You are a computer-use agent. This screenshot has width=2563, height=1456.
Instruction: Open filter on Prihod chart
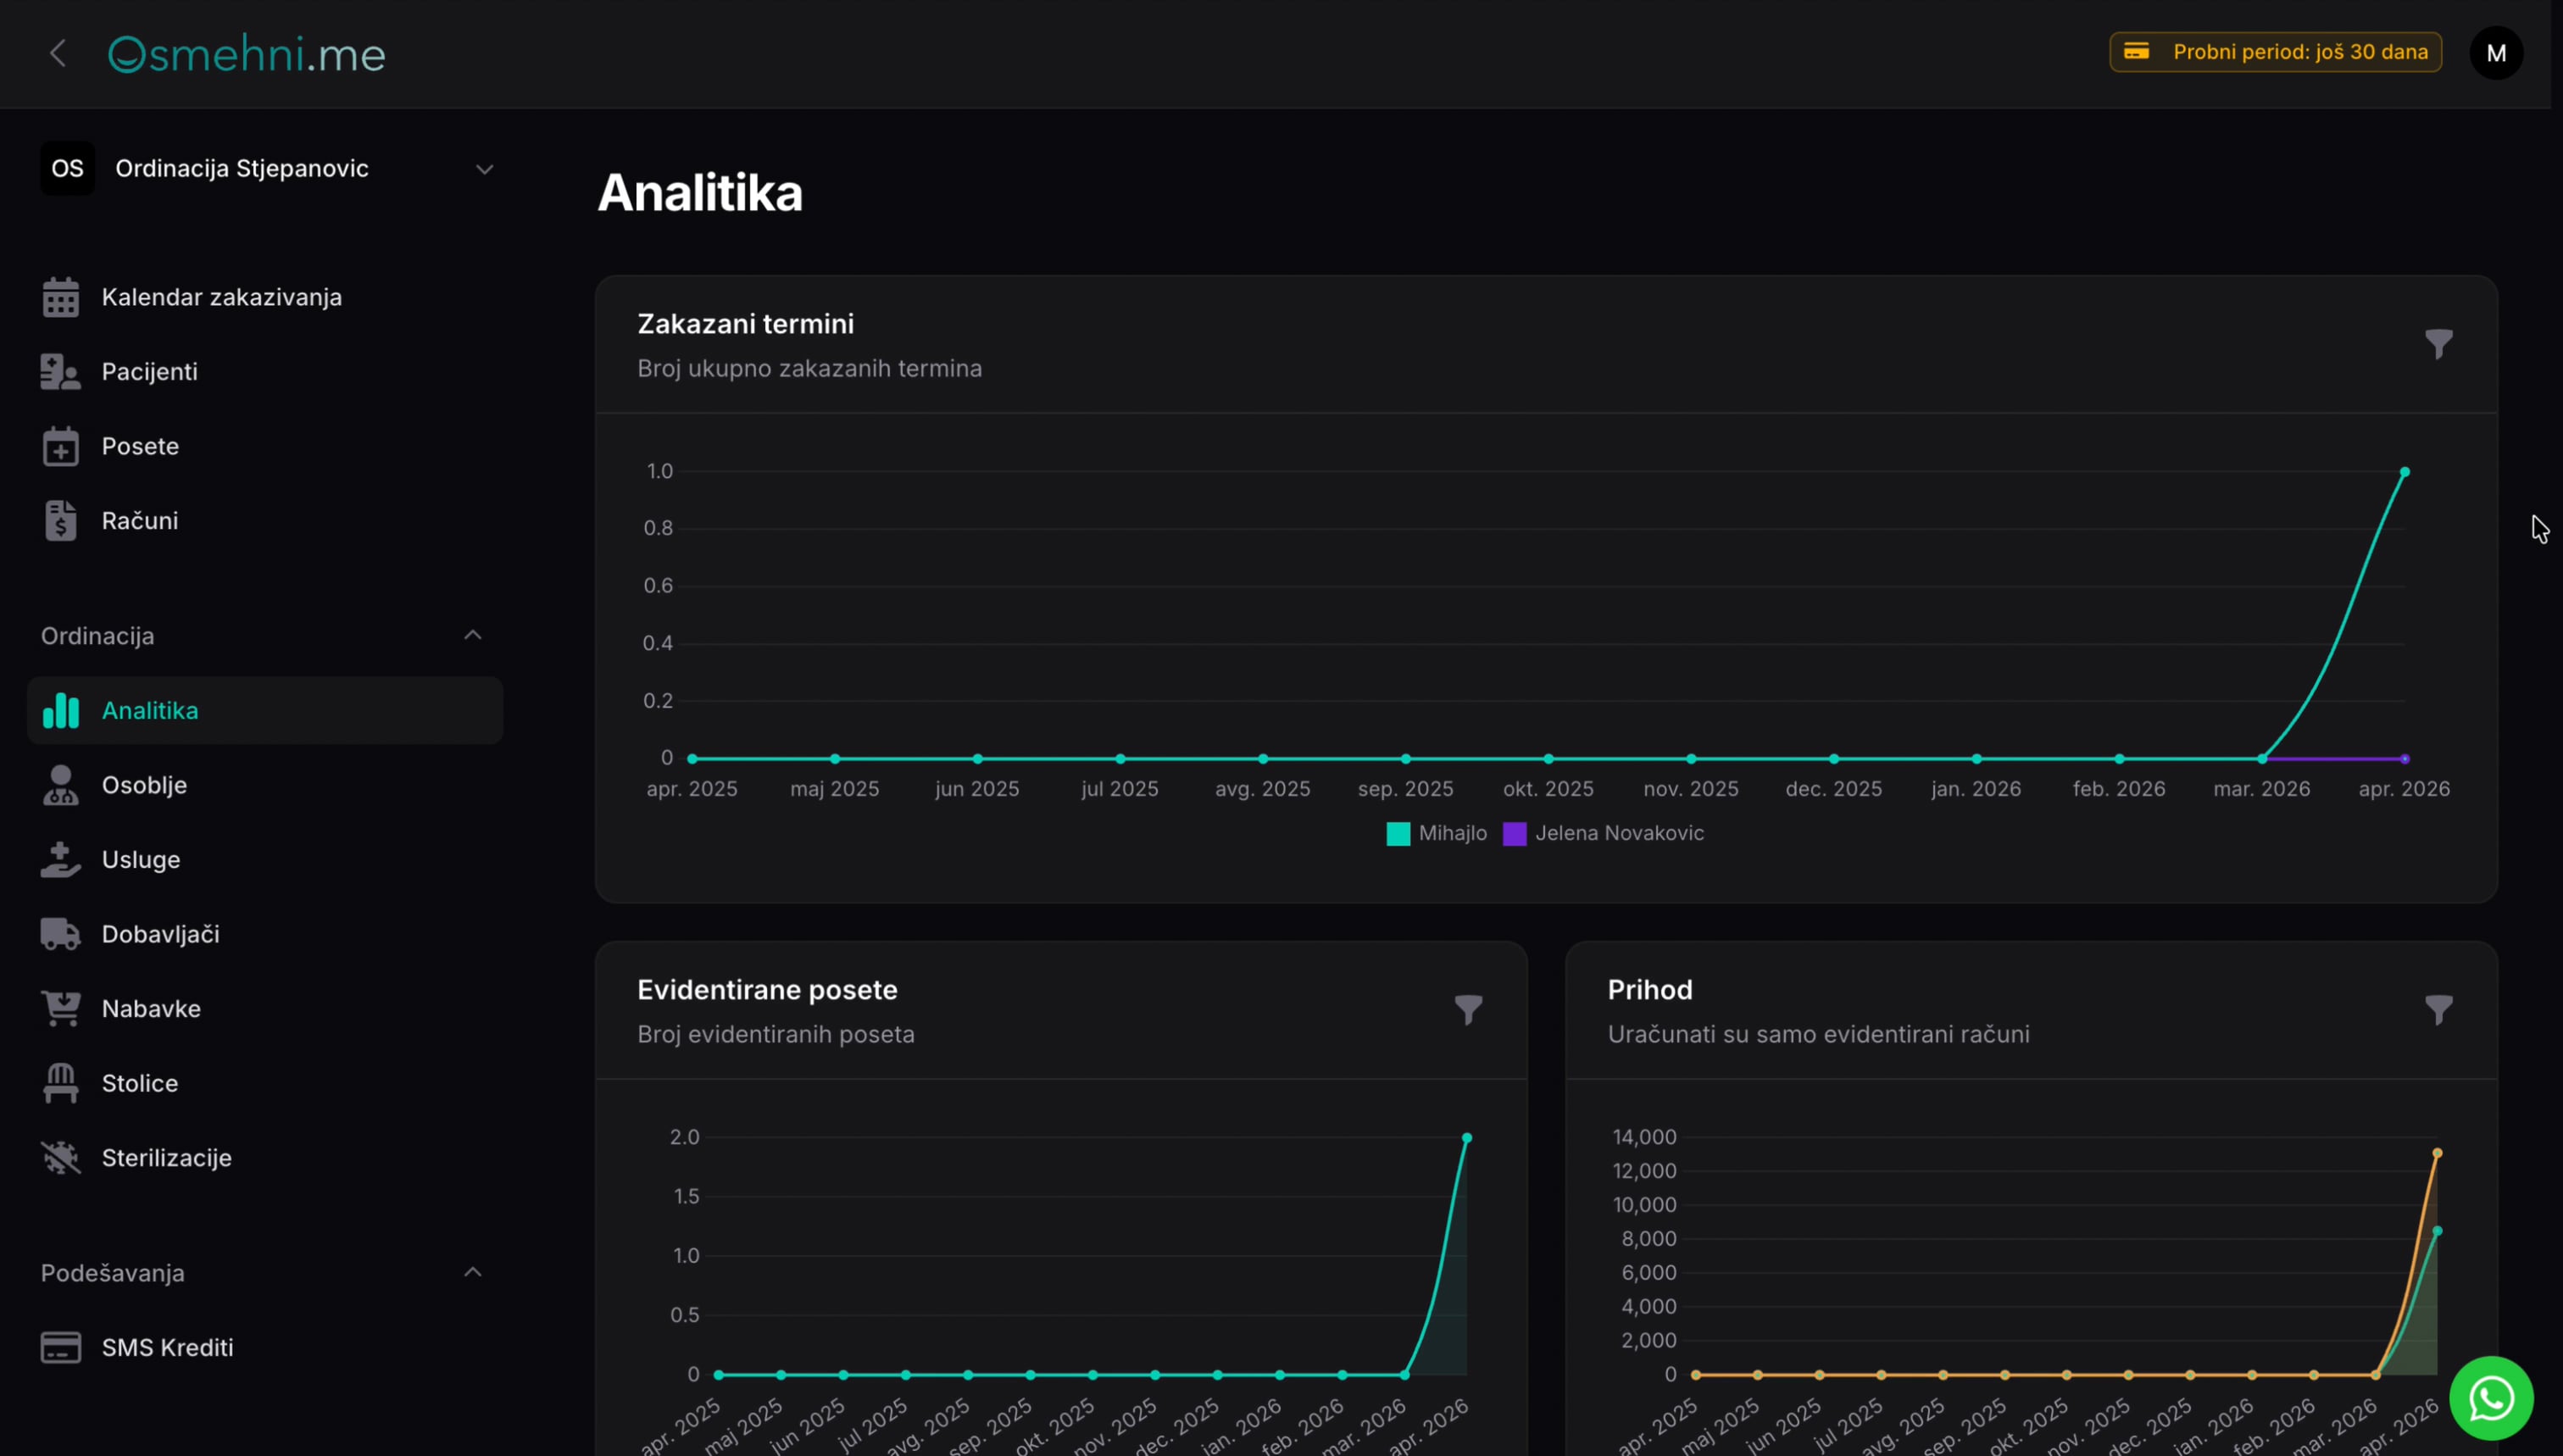2439,1010
